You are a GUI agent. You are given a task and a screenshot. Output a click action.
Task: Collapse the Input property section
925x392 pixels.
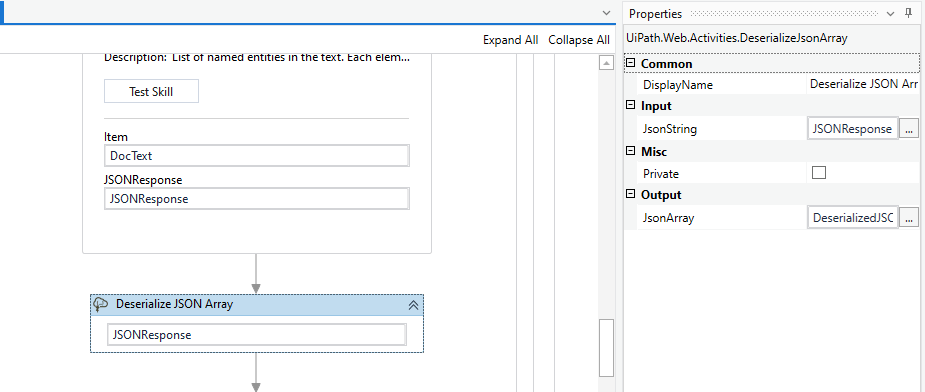click(x=631, y=106)
